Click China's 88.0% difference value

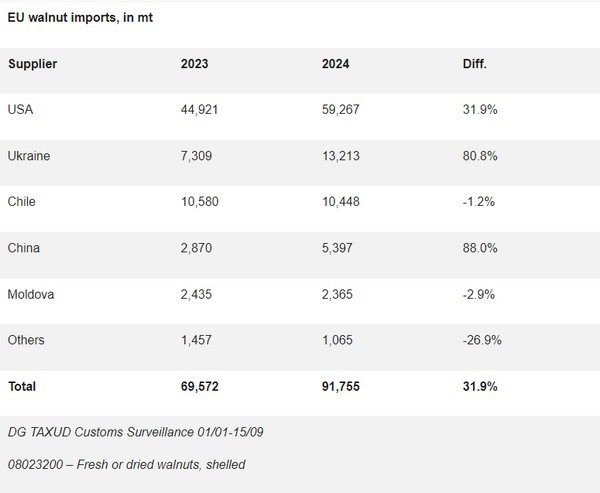click(x=472, y=248)
